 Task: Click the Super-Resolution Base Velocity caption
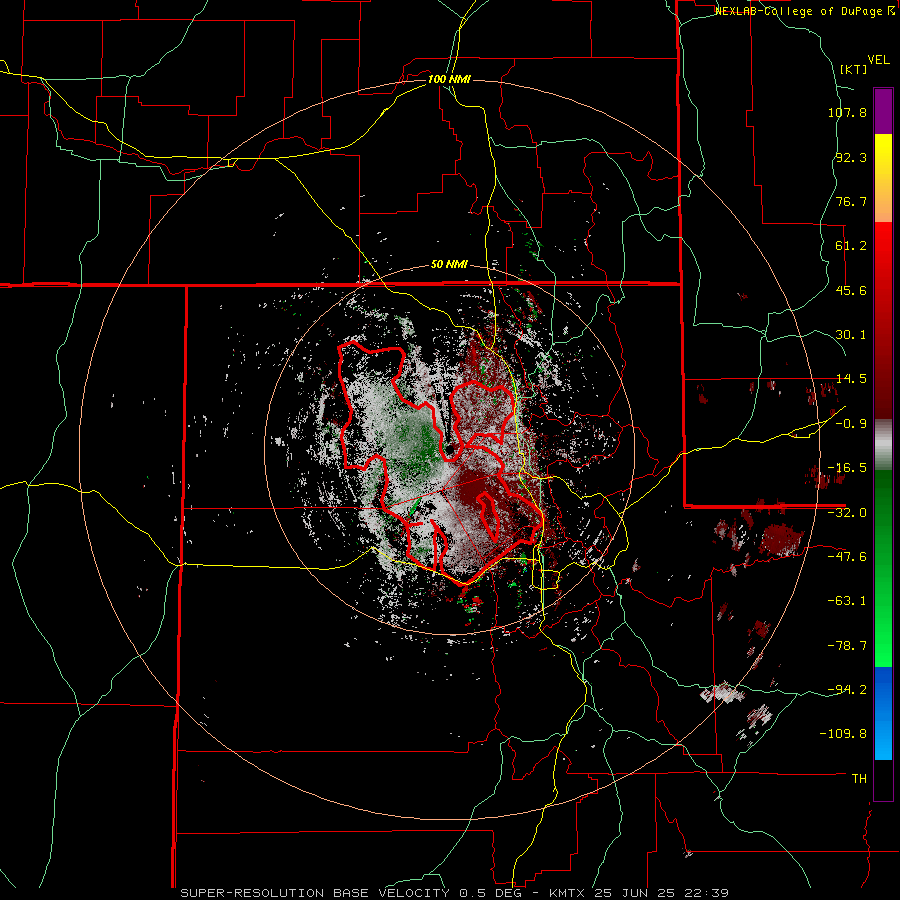(x=455, y=893)
